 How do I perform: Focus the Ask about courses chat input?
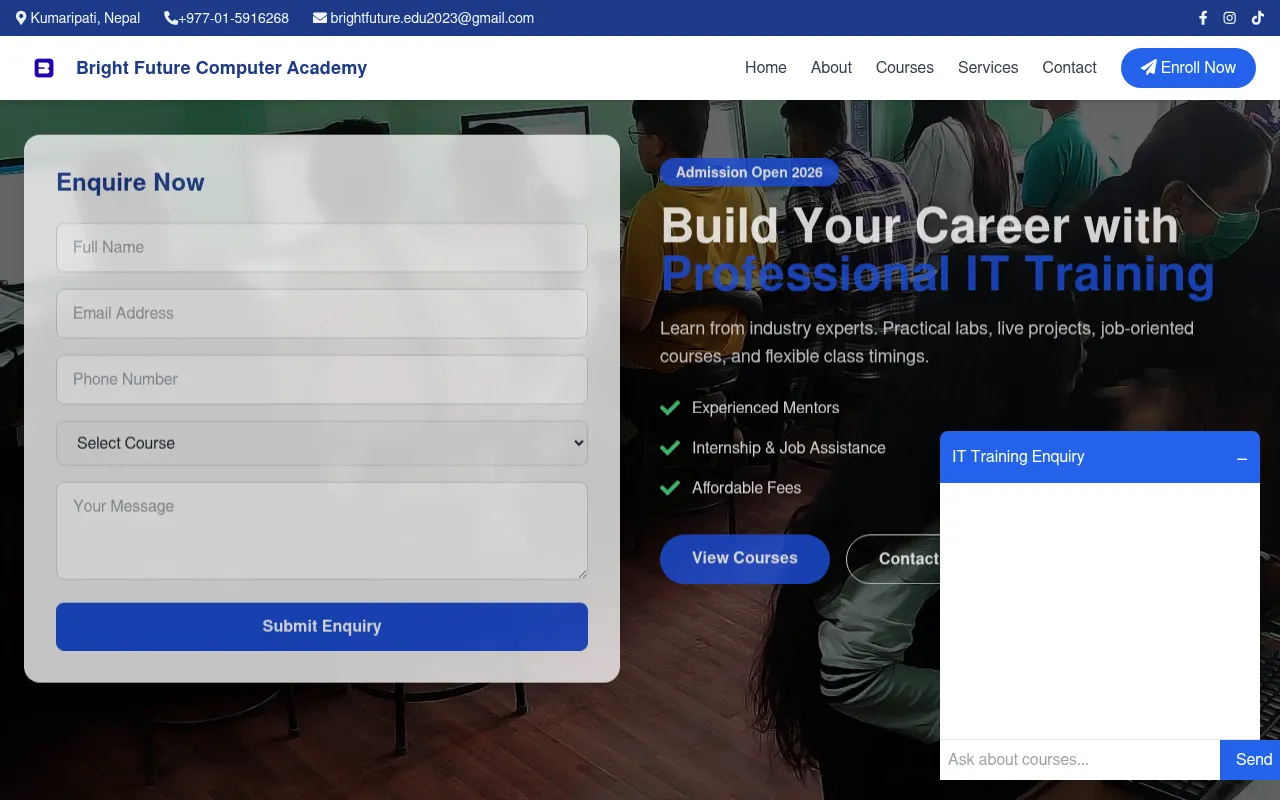tap(1080, 760)
